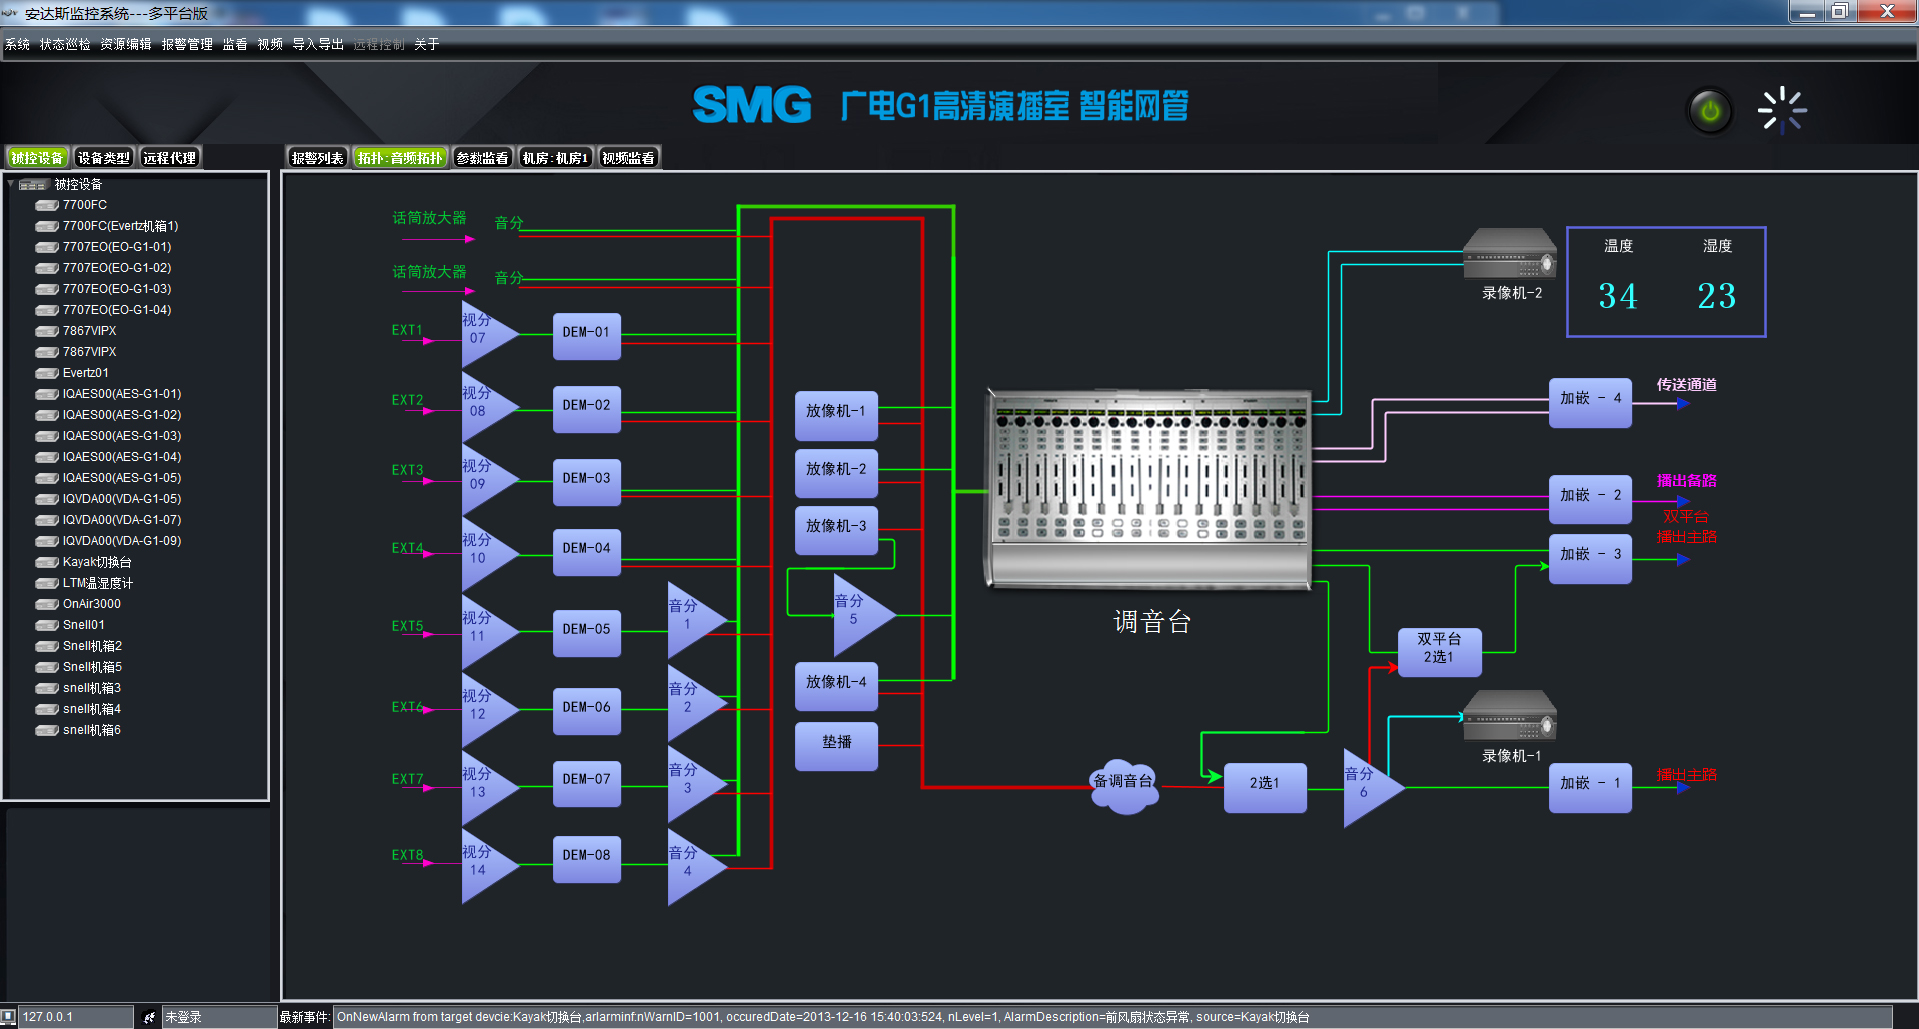This screenshot has height=1029, width=1919.
Task: Click the 加嵌 - 1 embedder block
Action: pyautogui.click(x=1590, y=787)
